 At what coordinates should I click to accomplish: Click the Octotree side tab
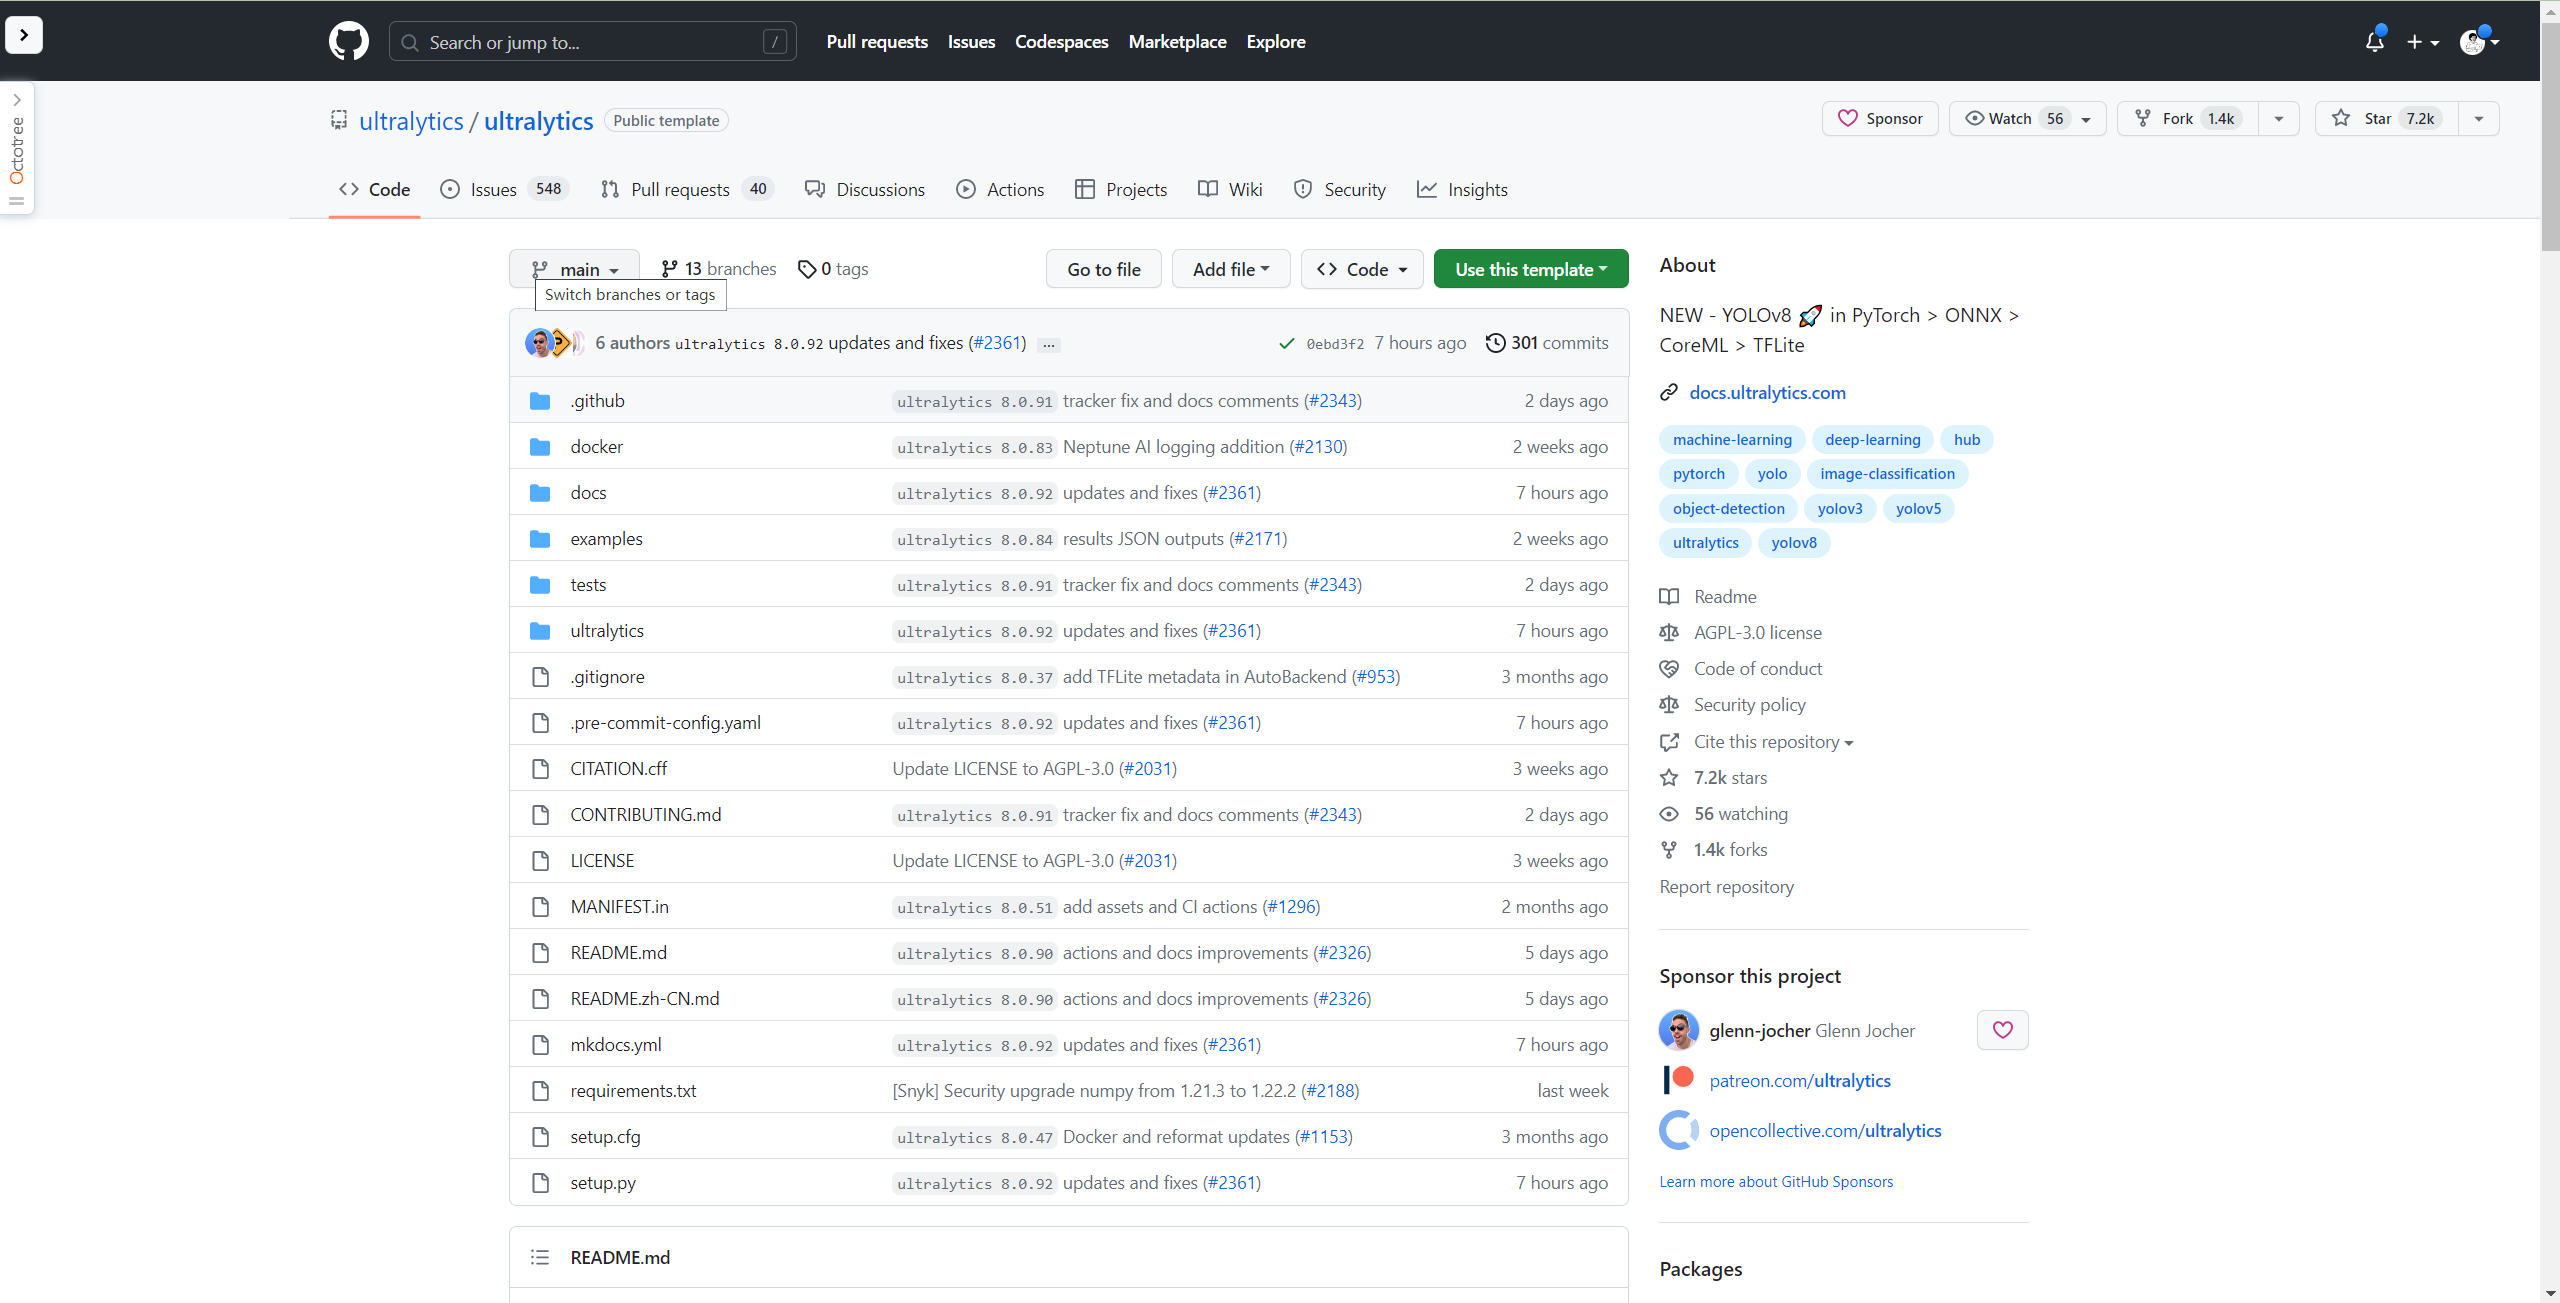tap(17, 150)
